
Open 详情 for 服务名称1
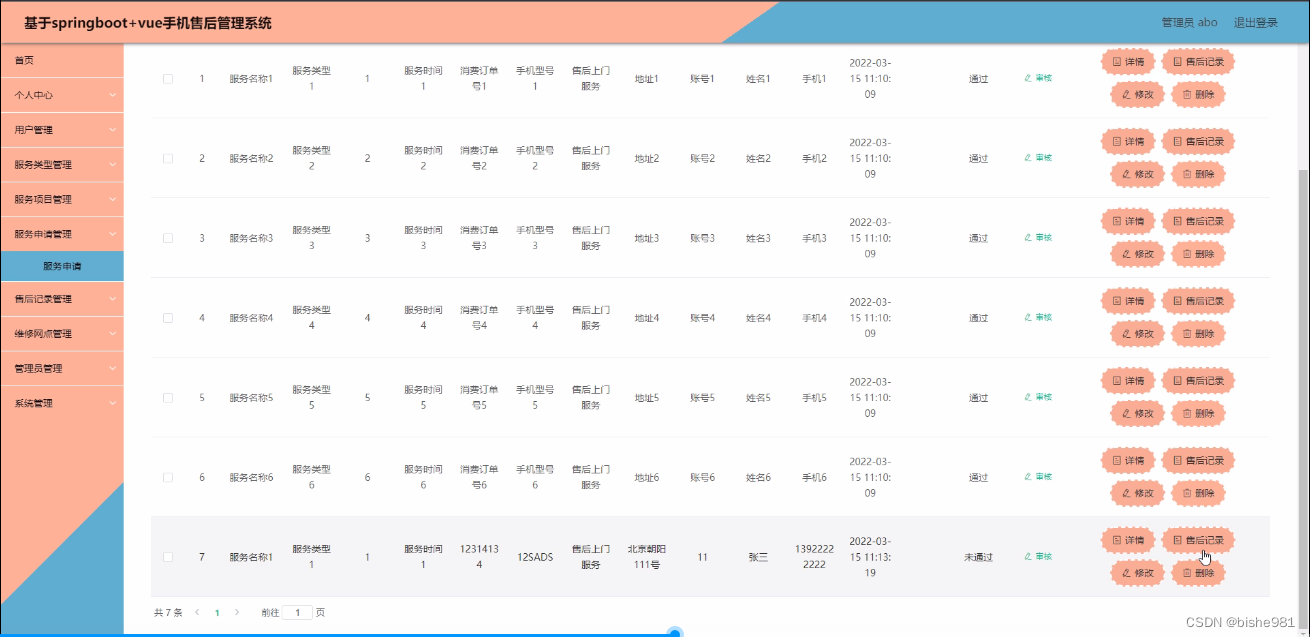tap(1128, 61)
